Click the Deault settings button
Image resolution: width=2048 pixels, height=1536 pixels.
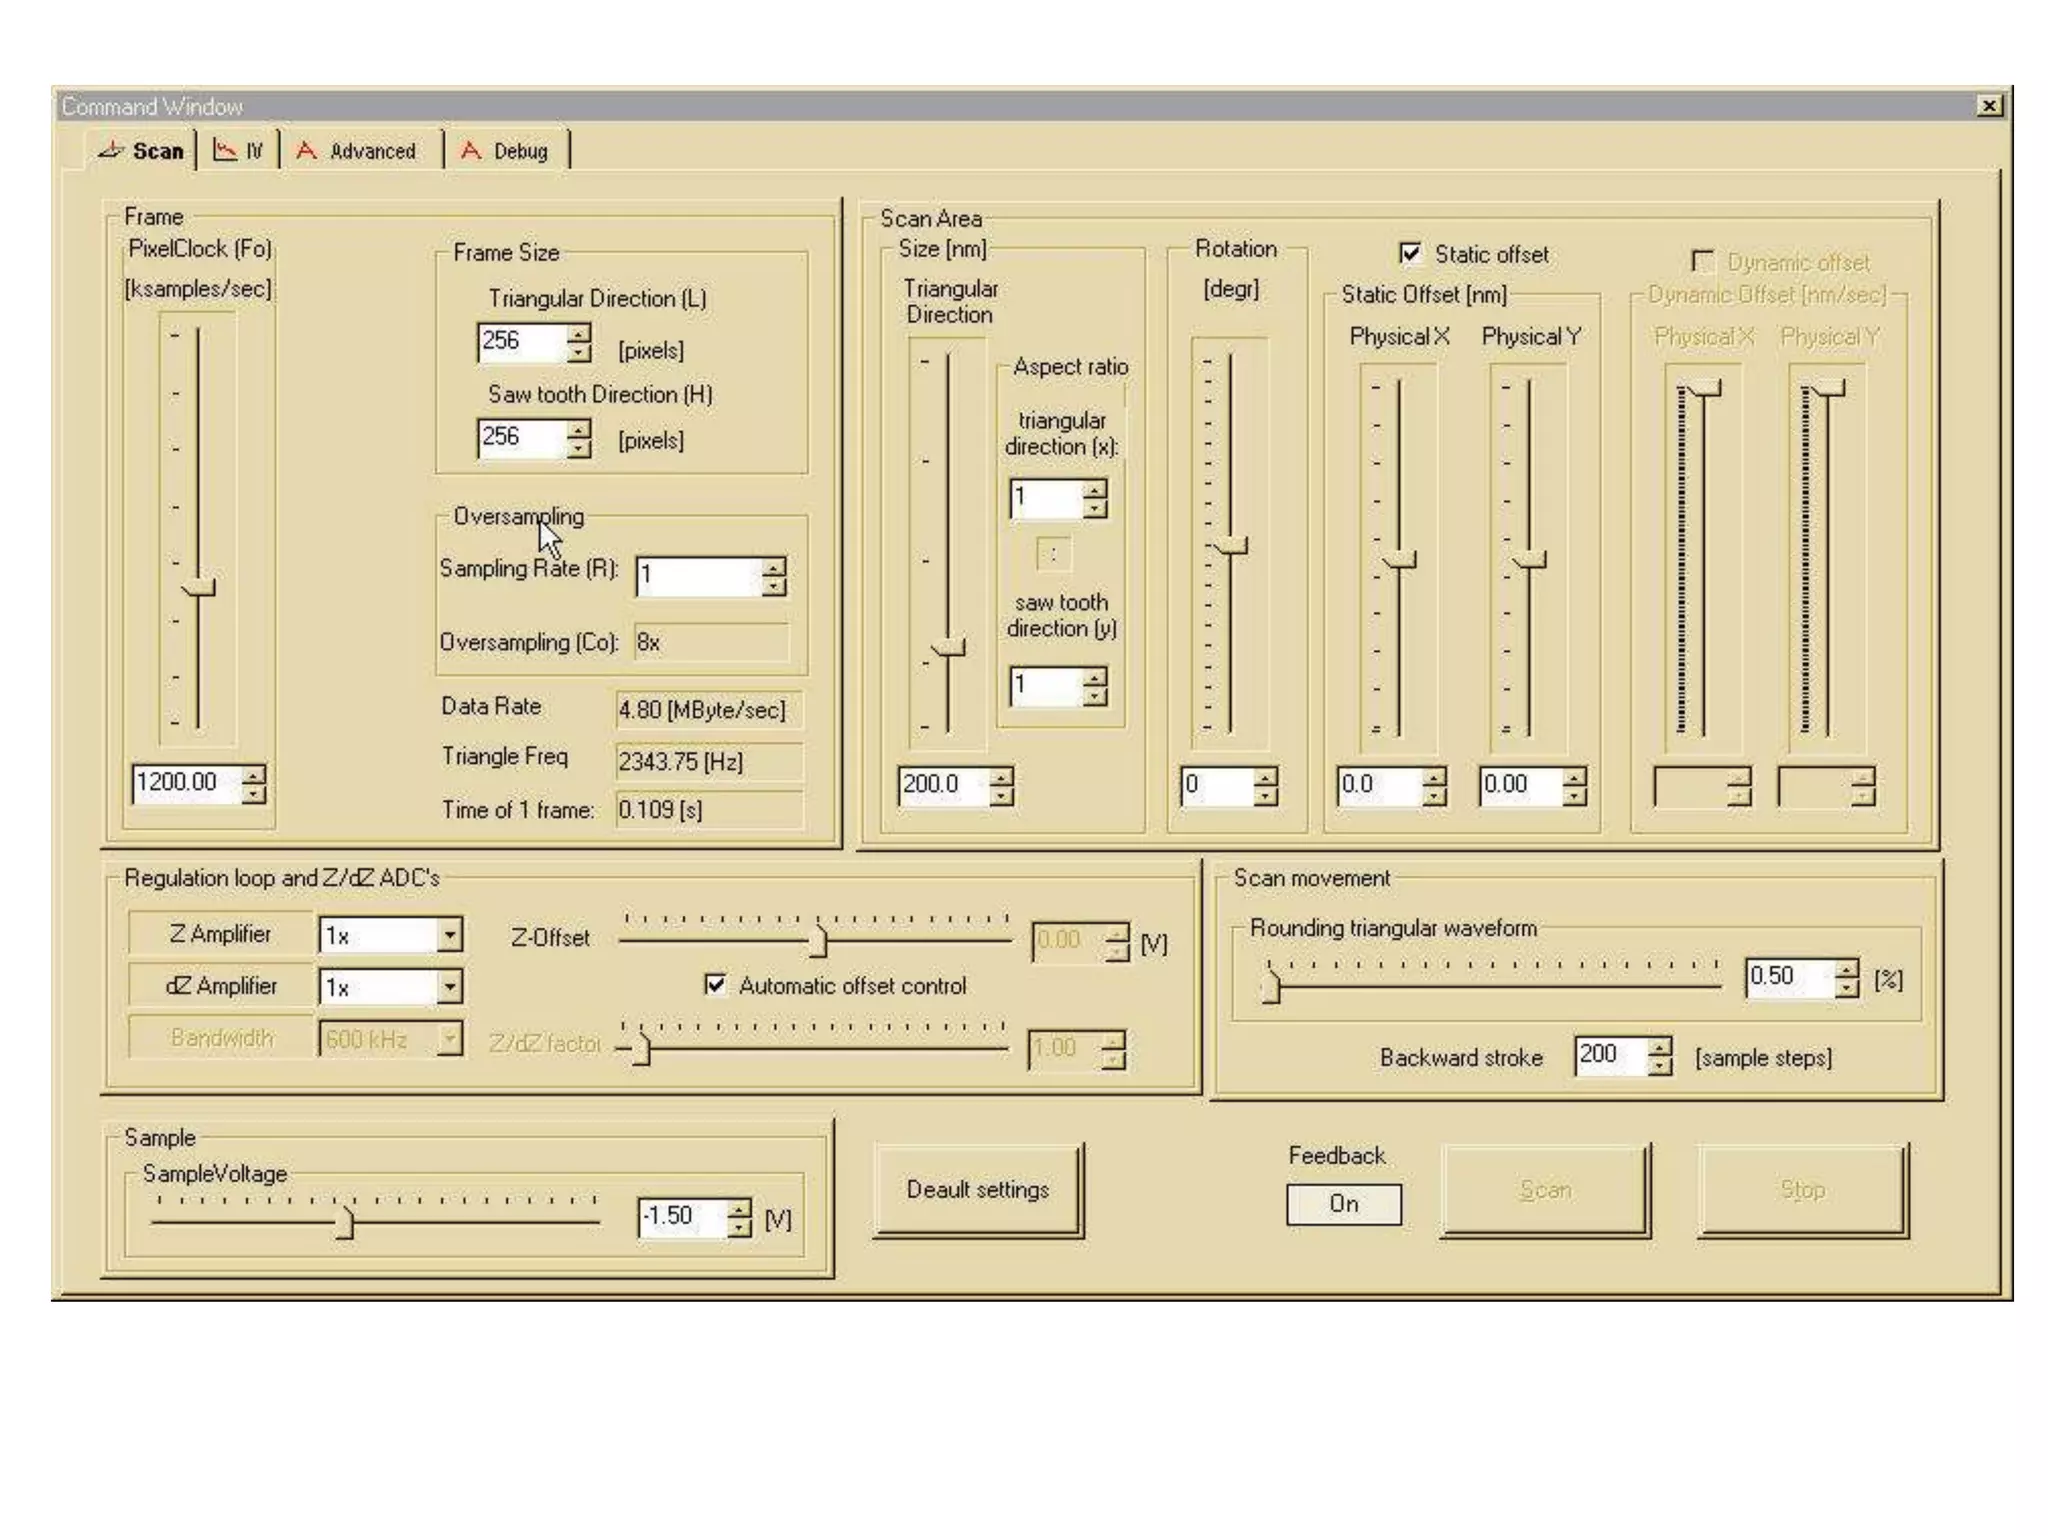(x=977, y=1190)
